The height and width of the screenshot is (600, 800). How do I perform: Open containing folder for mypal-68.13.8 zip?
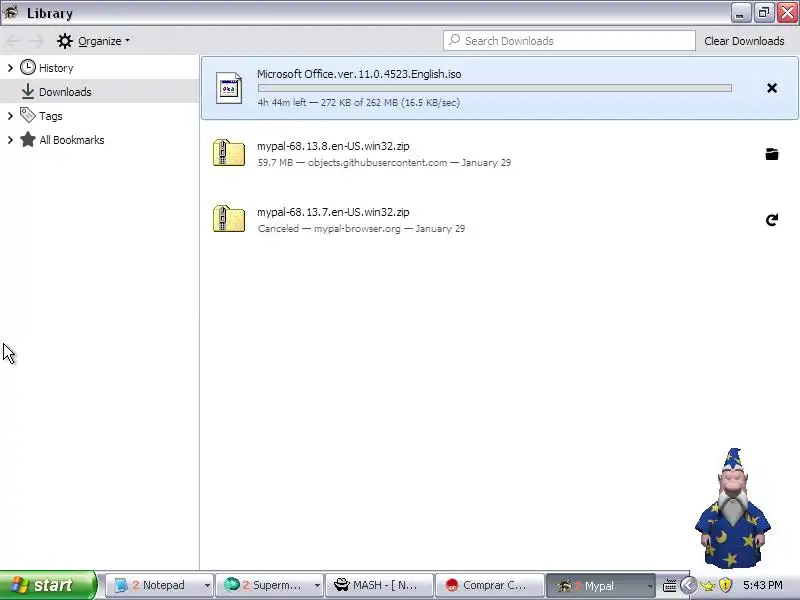pyautogui.click(x=771, y=154)
